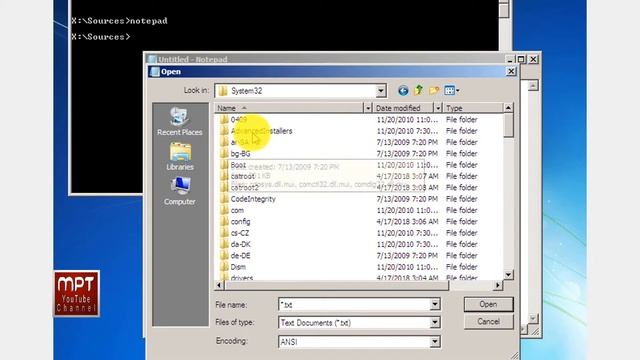Click the Notepad scrollbar down arrow
The image size is (640, 360).
(x=533, y=318)
